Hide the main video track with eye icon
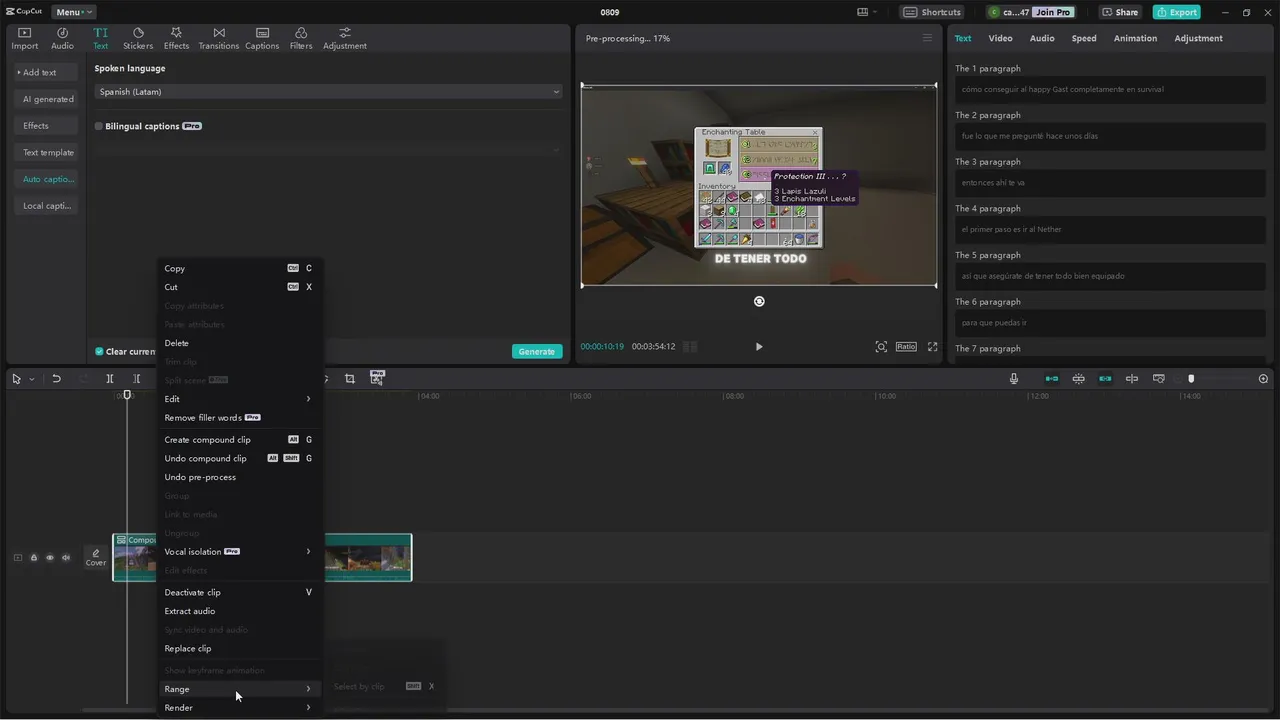 click(x=49, y=558)
